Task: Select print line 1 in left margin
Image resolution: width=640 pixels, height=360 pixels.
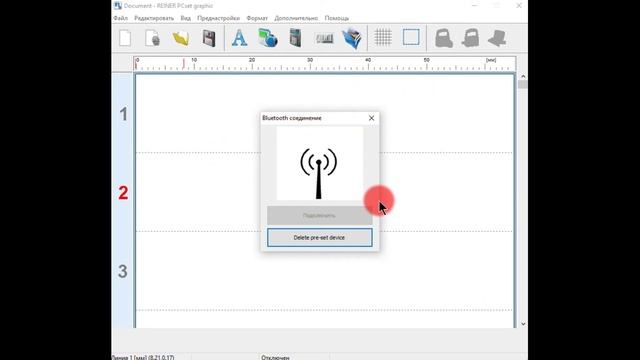Action: (x=123, y=114)
